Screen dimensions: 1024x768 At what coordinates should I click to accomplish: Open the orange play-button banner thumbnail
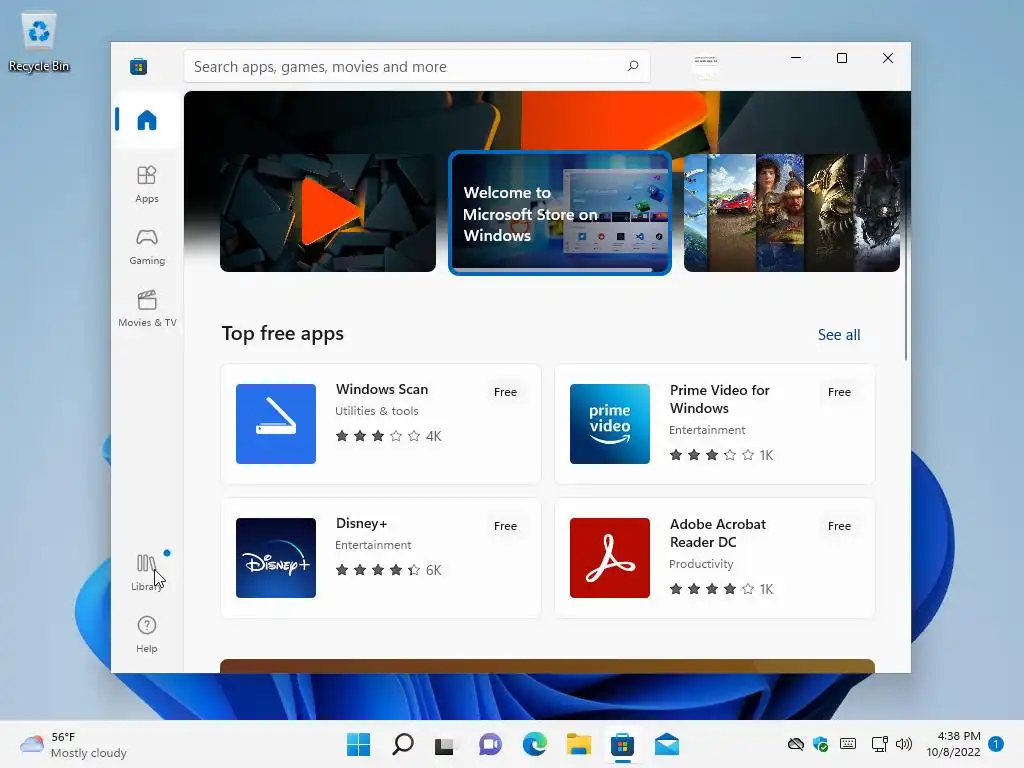click(328, 213)
